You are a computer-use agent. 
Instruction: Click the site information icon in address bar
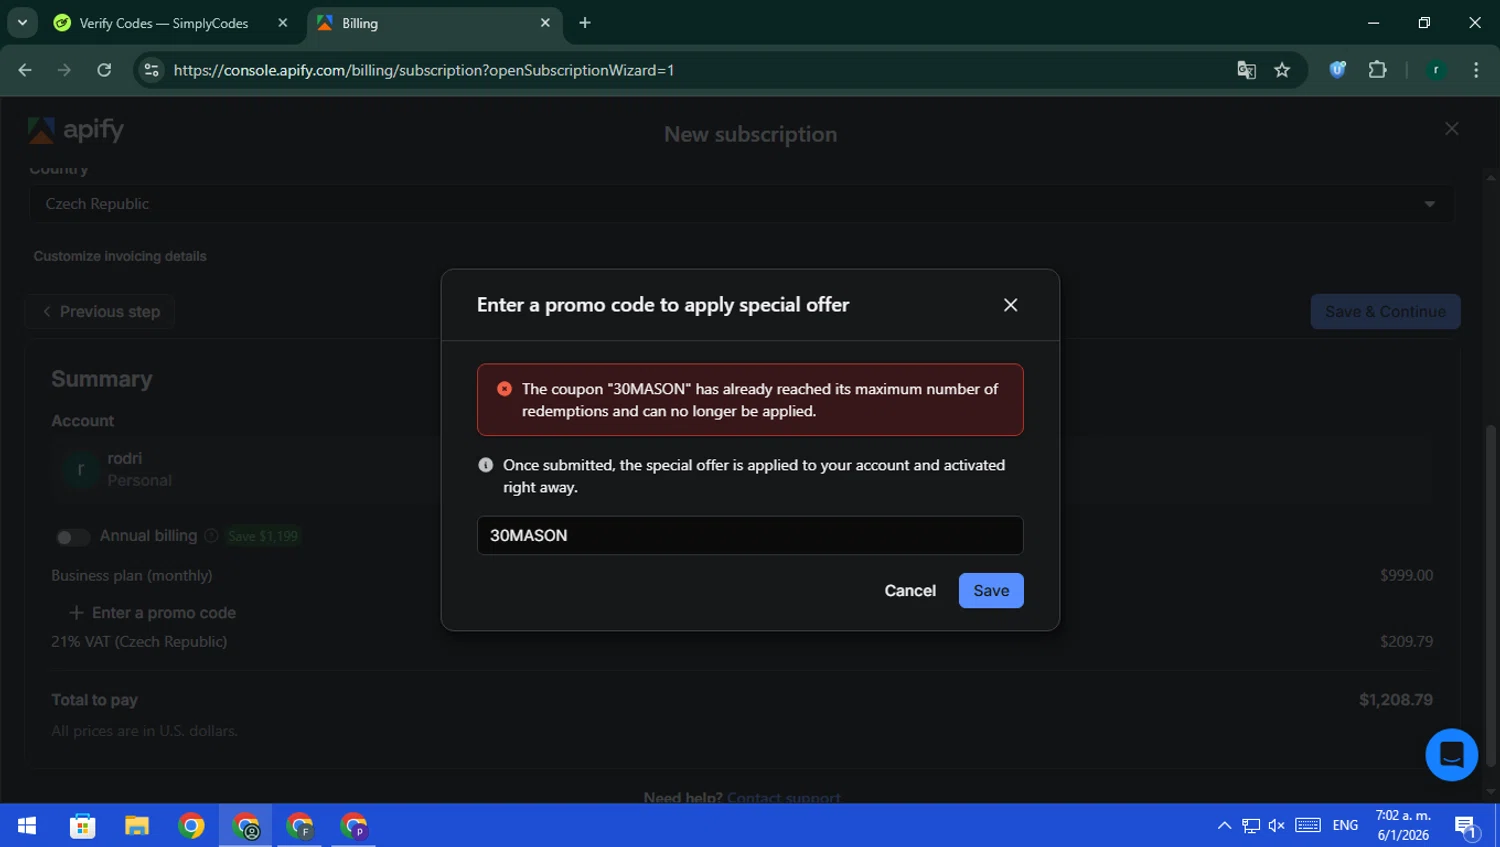pos(151,70)
